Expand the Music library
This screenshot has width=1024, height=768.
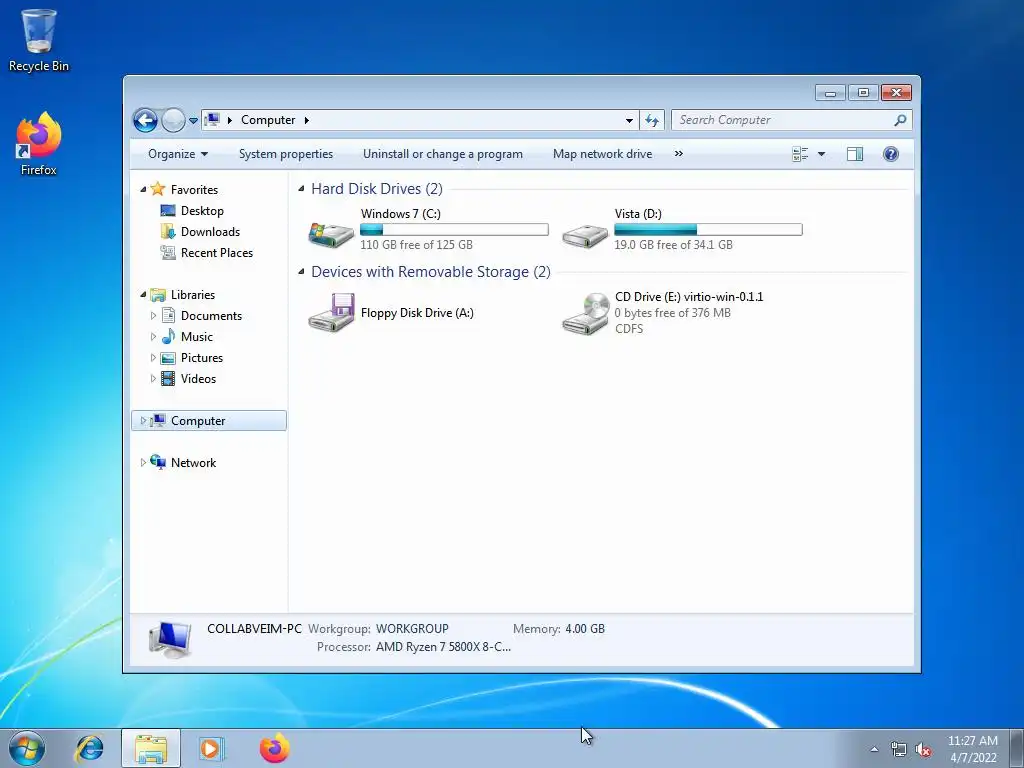click(153, 337)
